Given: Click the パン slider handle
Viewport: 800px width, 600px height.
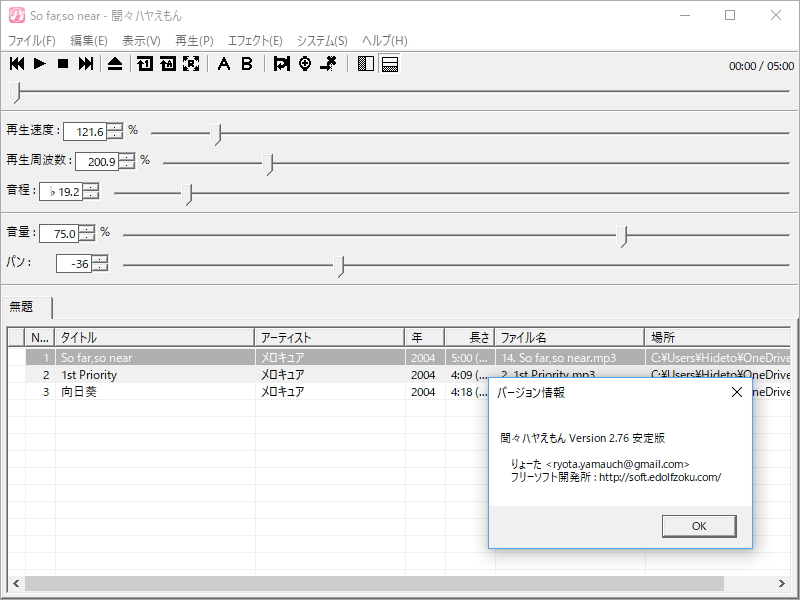Looking at the screenshot, I should coord(341,265).
